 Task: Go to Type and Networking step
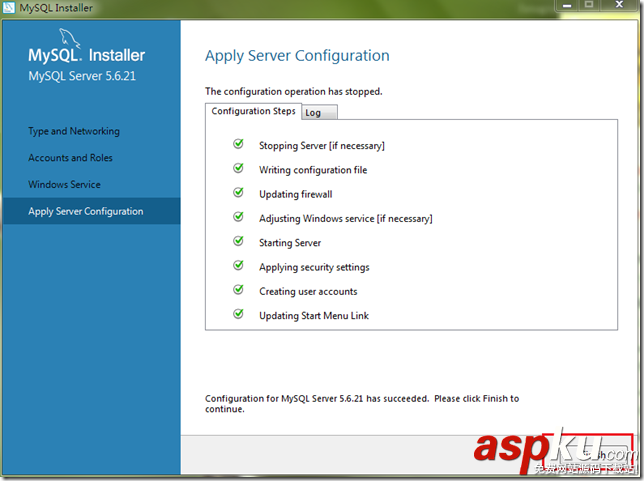pyautogui.click(x=74, y=131)
